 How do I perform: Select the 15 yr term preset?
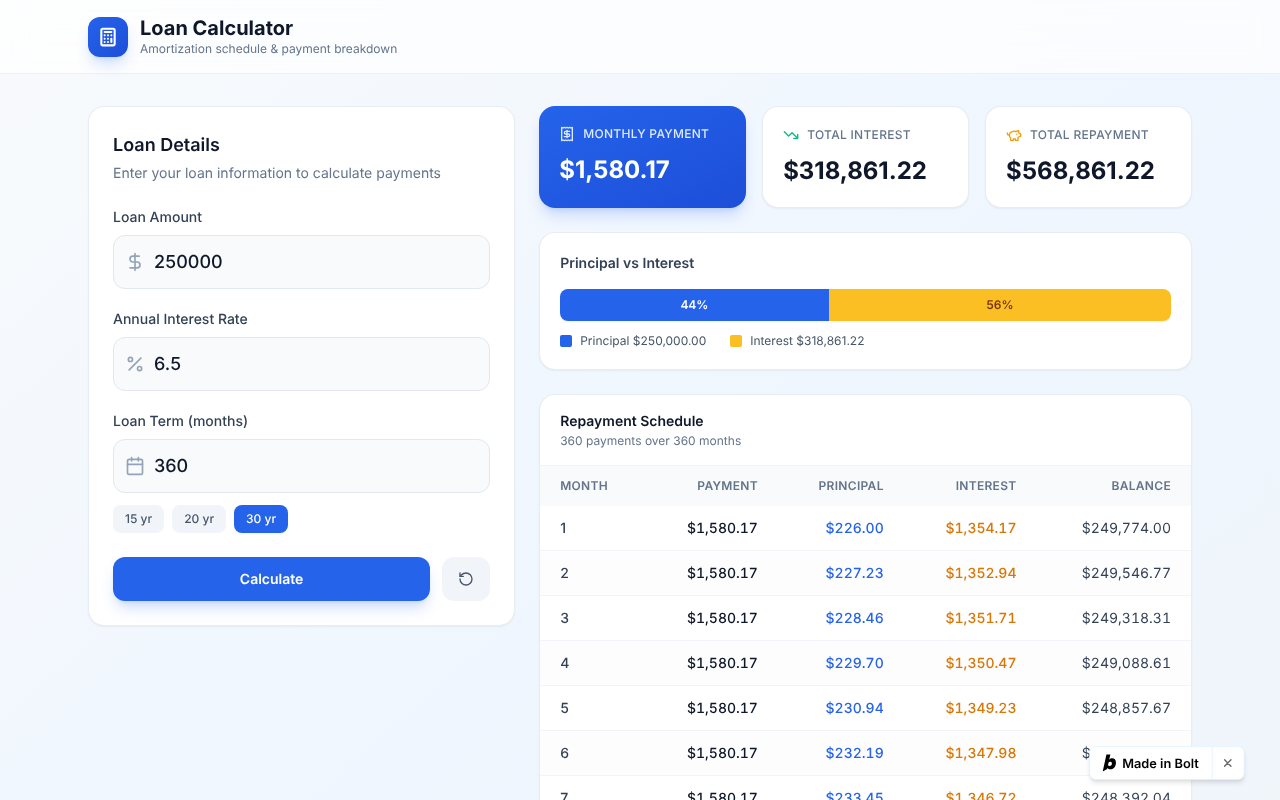pos(138,519)
